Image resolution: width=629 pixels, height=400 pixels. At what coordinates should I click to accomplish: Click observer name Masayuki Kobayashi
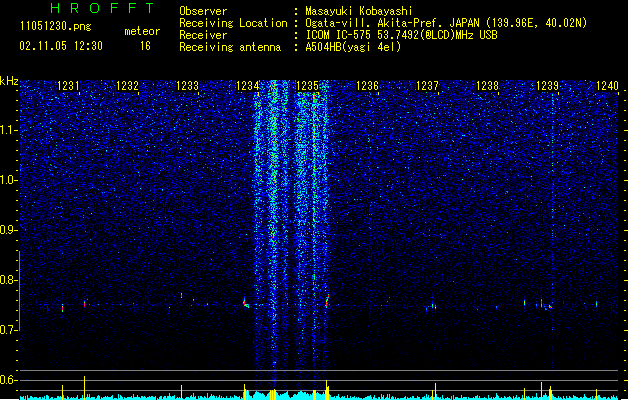[x=359, y=11]
